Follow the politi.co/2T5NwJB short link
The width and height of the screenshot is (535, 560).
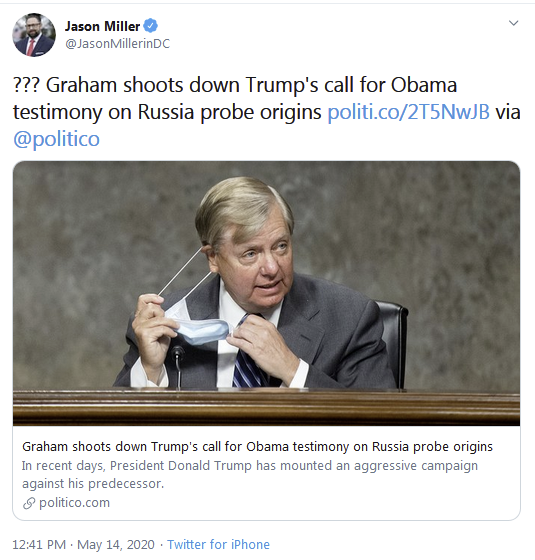[409, 112]
